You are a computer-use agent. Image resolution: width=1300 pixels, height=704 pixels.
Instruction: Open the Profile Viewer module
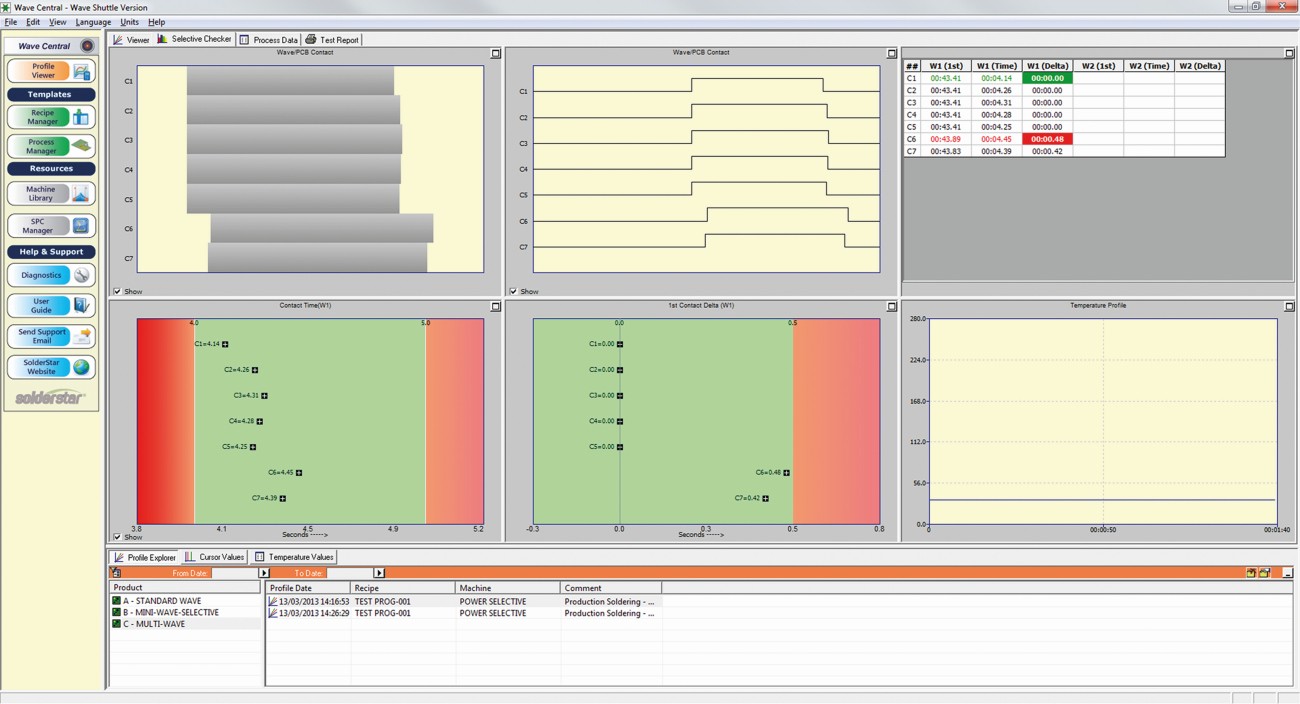[x=51, y=71]
